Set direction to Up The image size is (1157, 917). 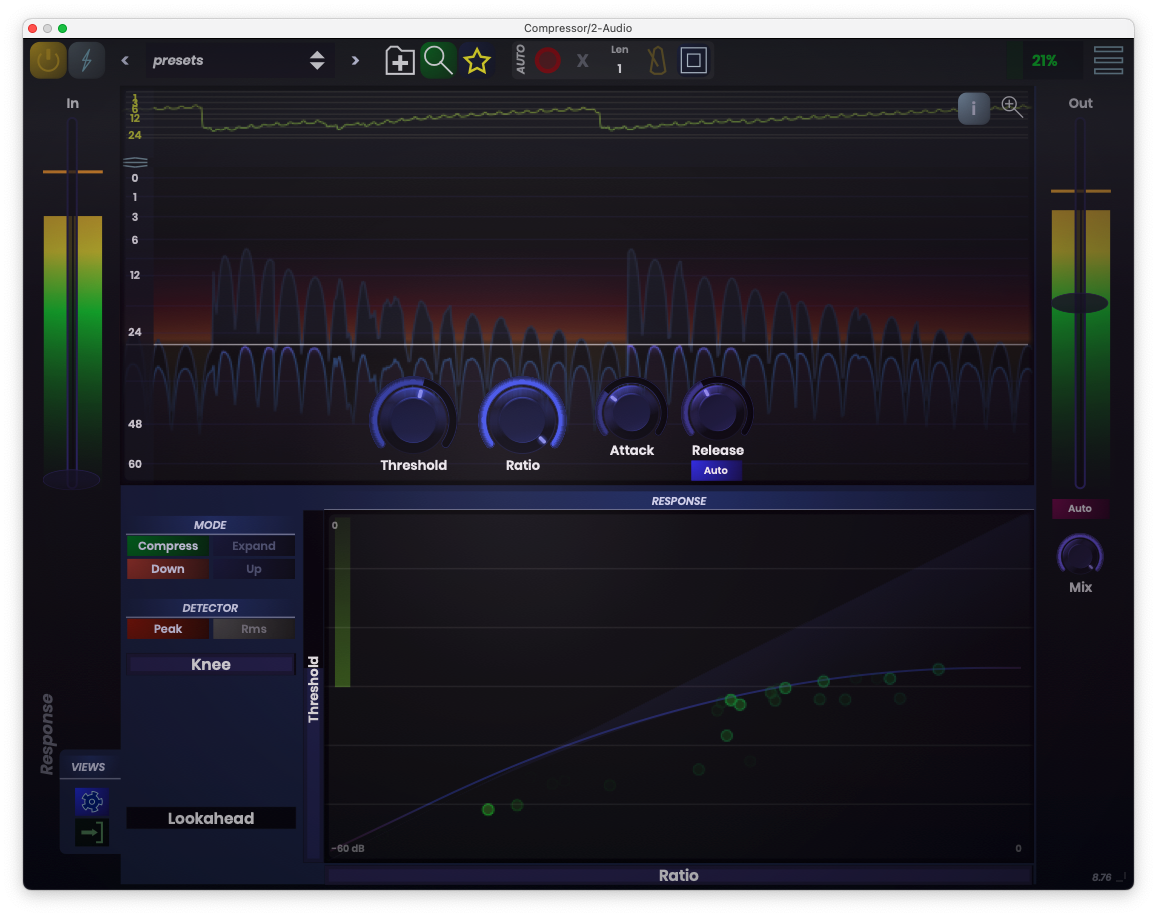pyautogui.click(x=253, y=569)
